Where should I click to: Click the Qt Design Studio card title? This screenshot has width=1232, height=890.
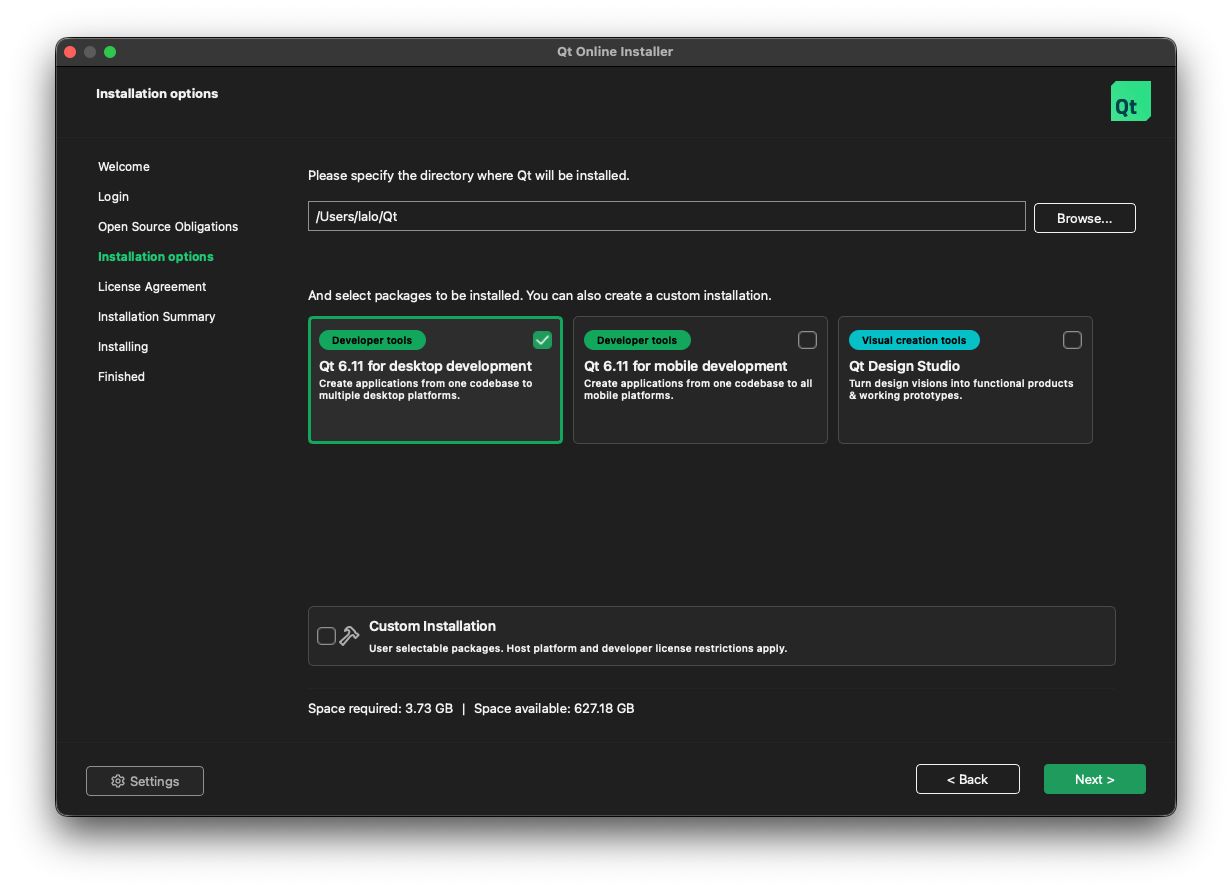(x=904, y=366)
